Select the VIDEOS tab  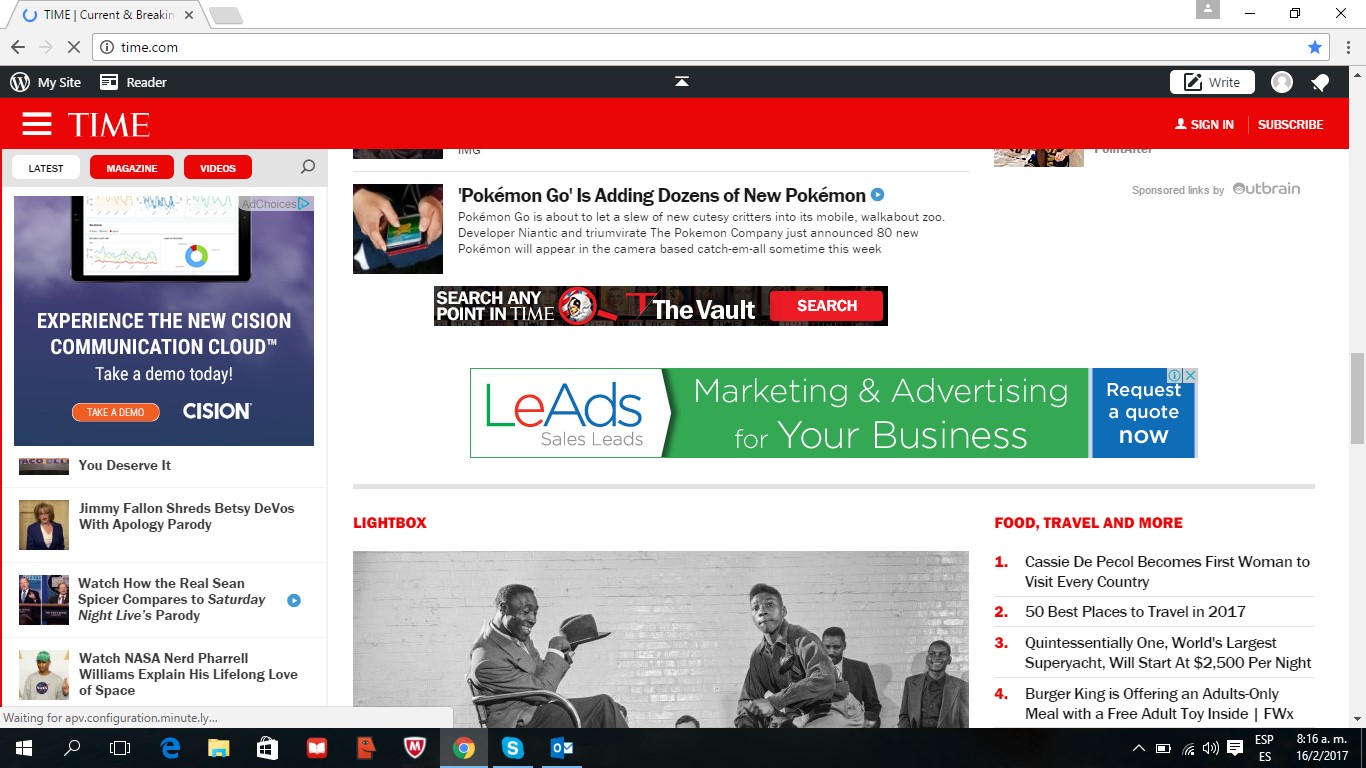click(218, 168)
